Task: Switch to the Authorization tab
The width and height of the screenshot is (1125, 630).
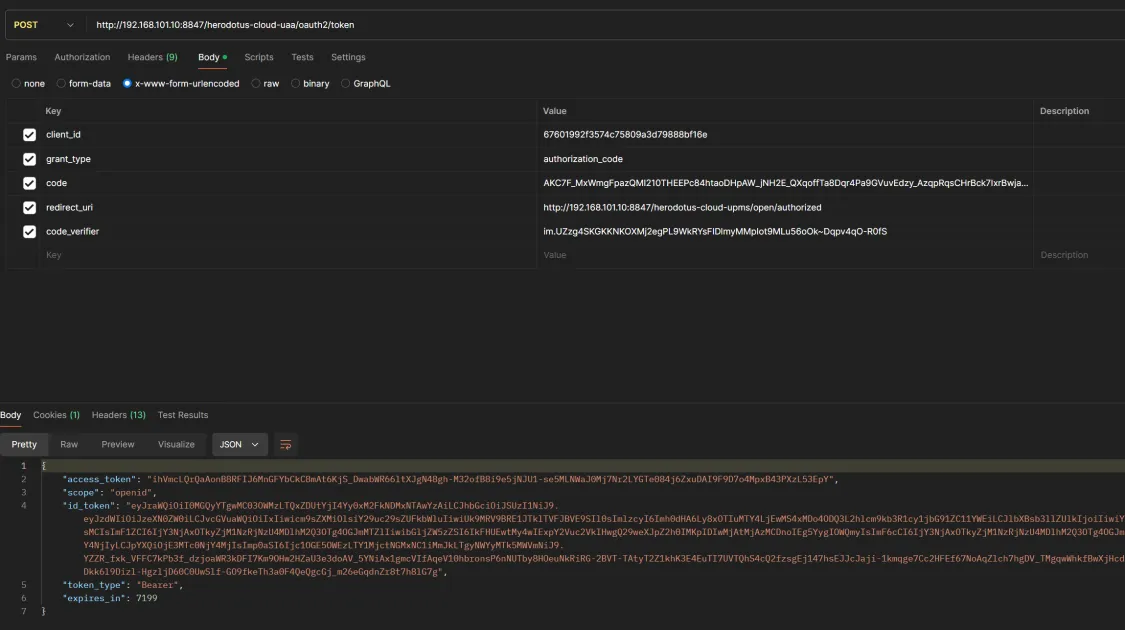Action: click(x=82, y=57)
